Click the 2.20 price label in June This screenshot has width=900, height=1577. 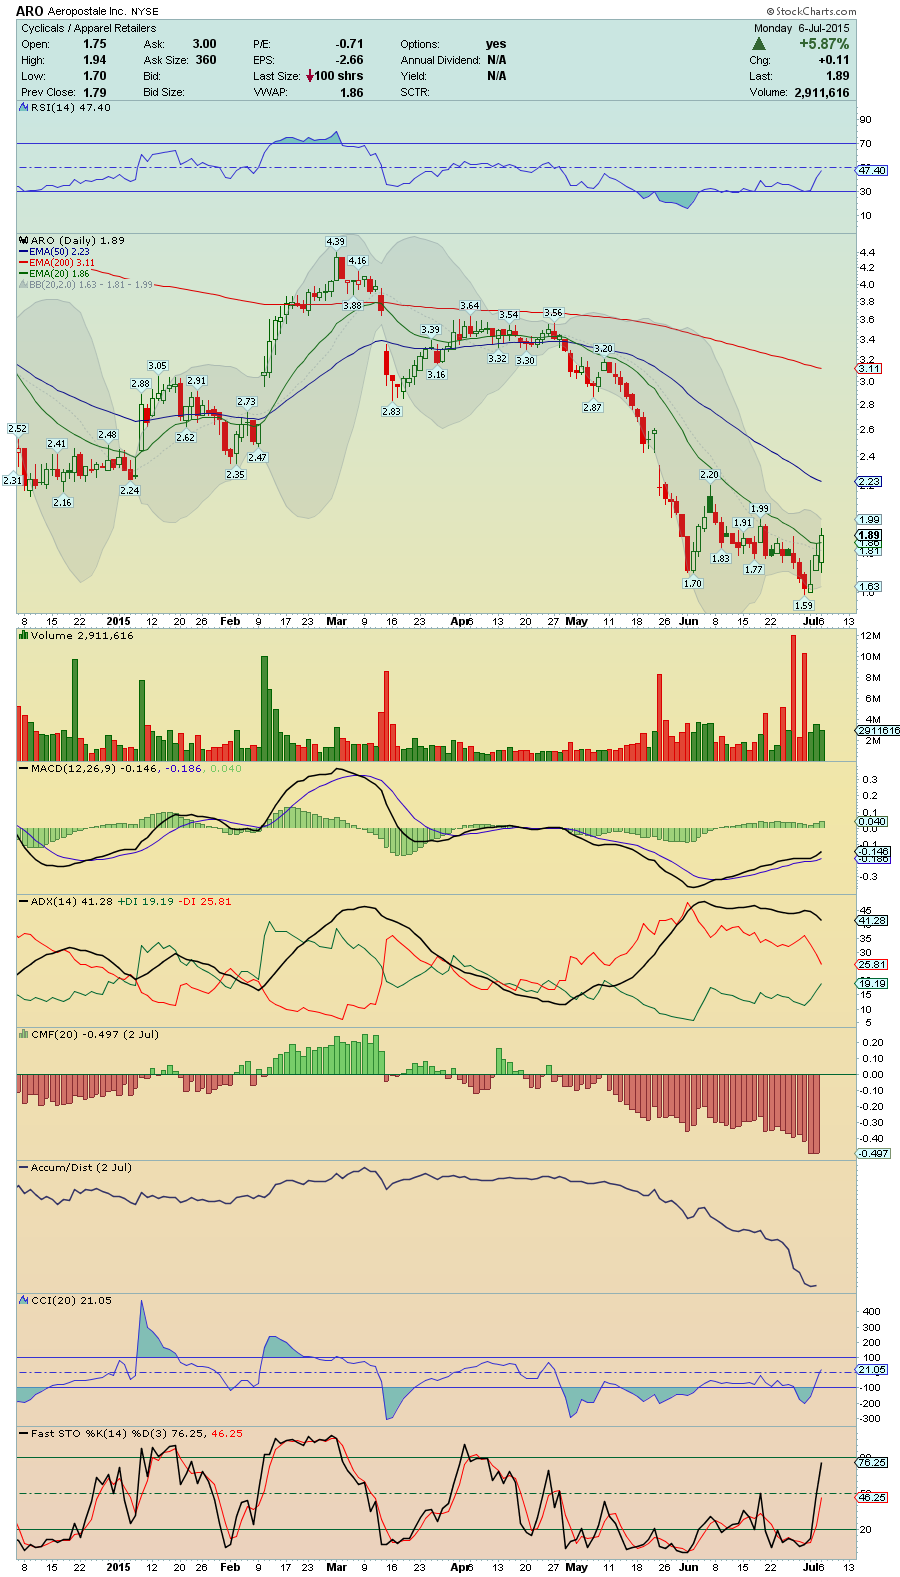coord(709,474)
